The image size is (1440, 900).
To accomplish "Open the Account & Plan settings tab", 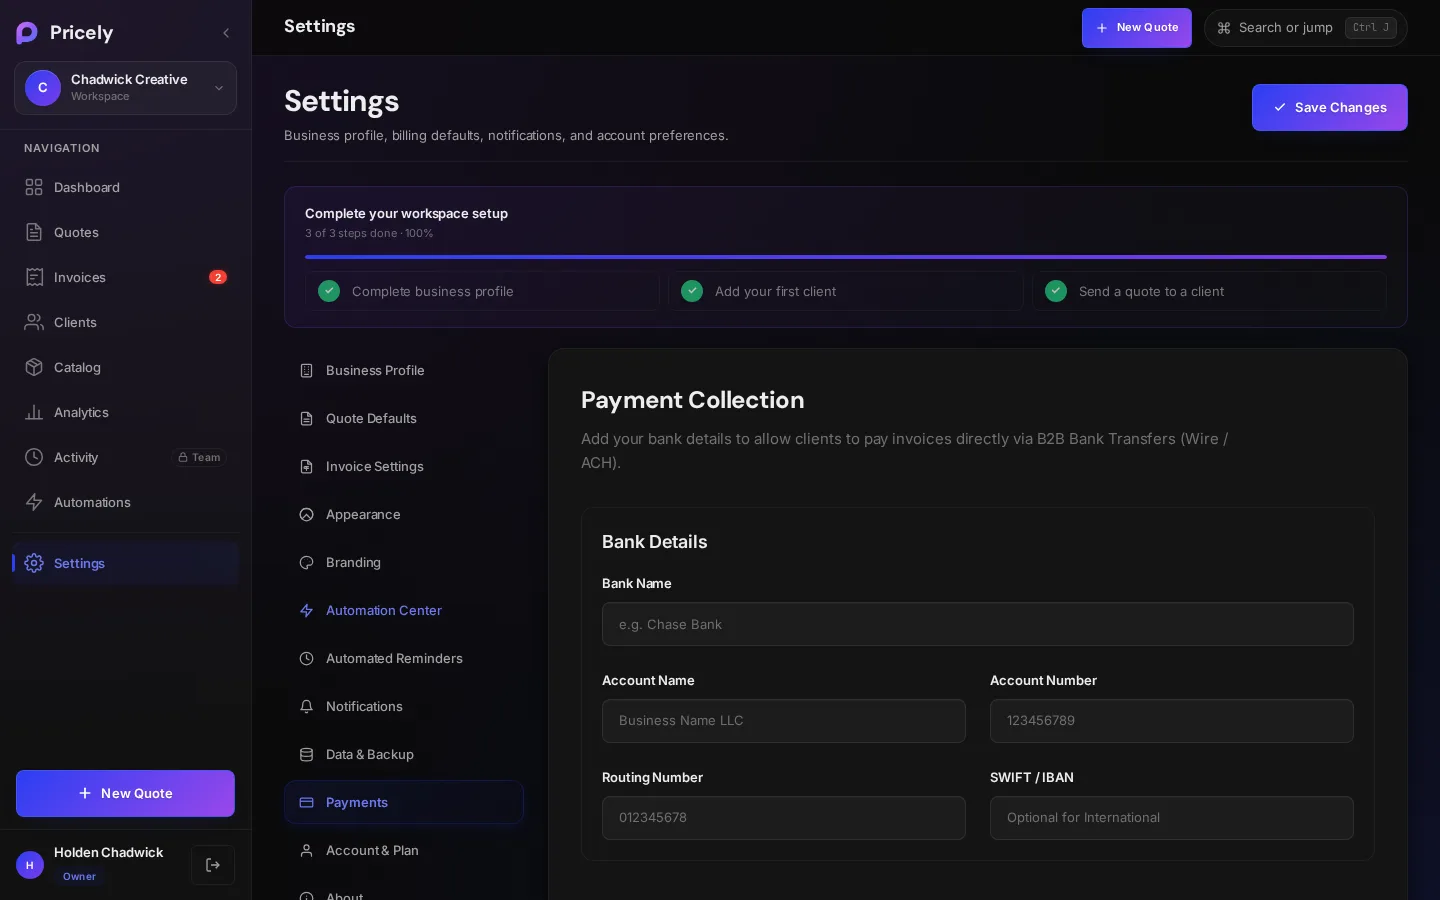I will tap(404, 850).
